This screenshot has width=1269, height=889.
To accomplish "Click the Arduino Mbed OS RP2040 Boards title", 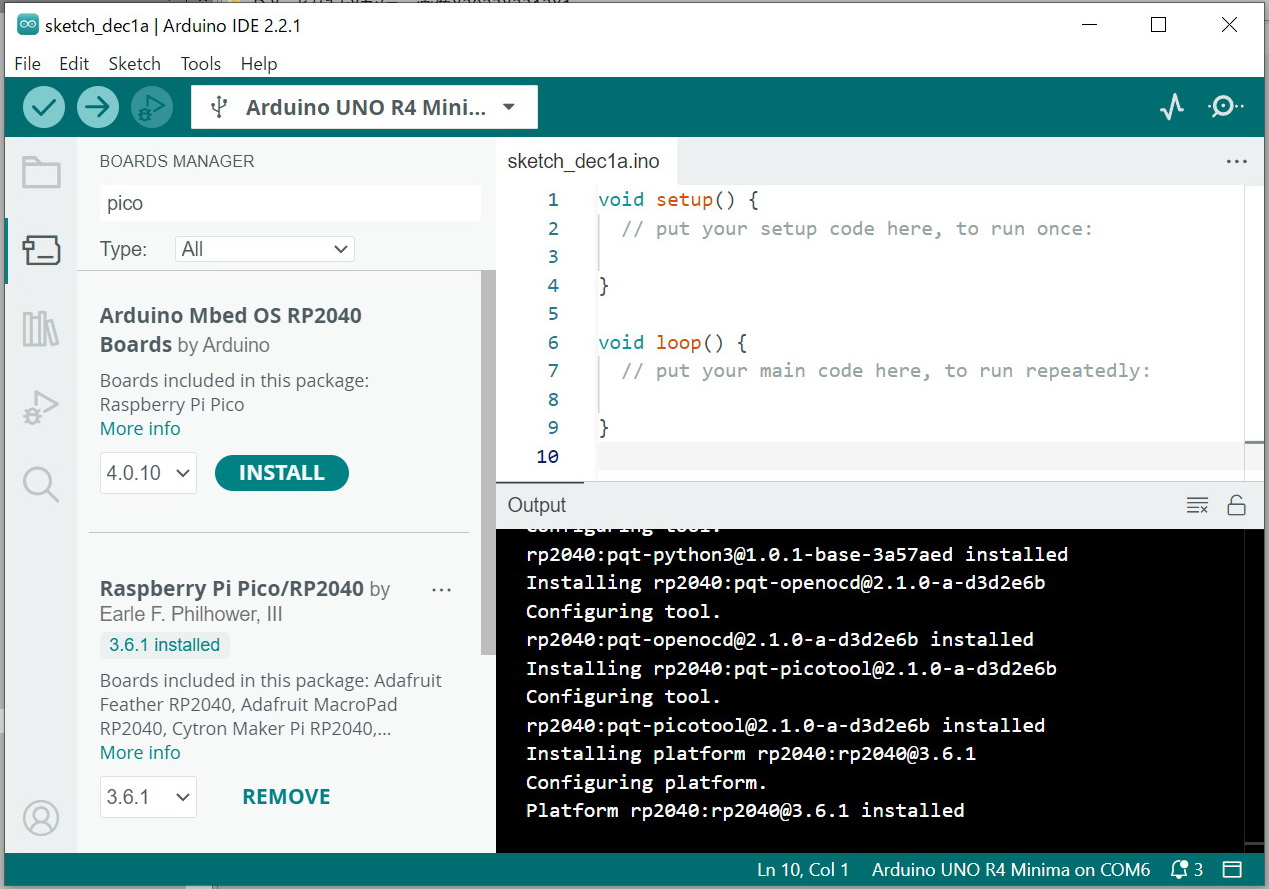I will click(x=231, y=330).
